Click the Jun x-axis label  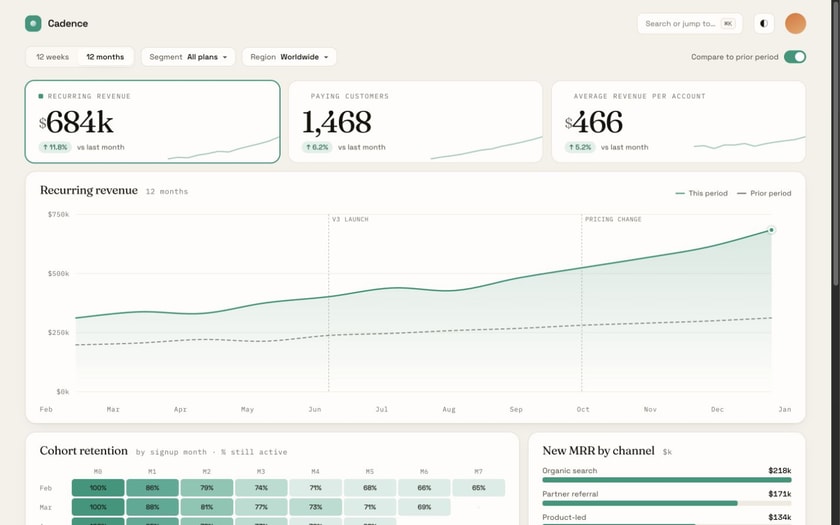pyautogui.click(x=314, y=409)
